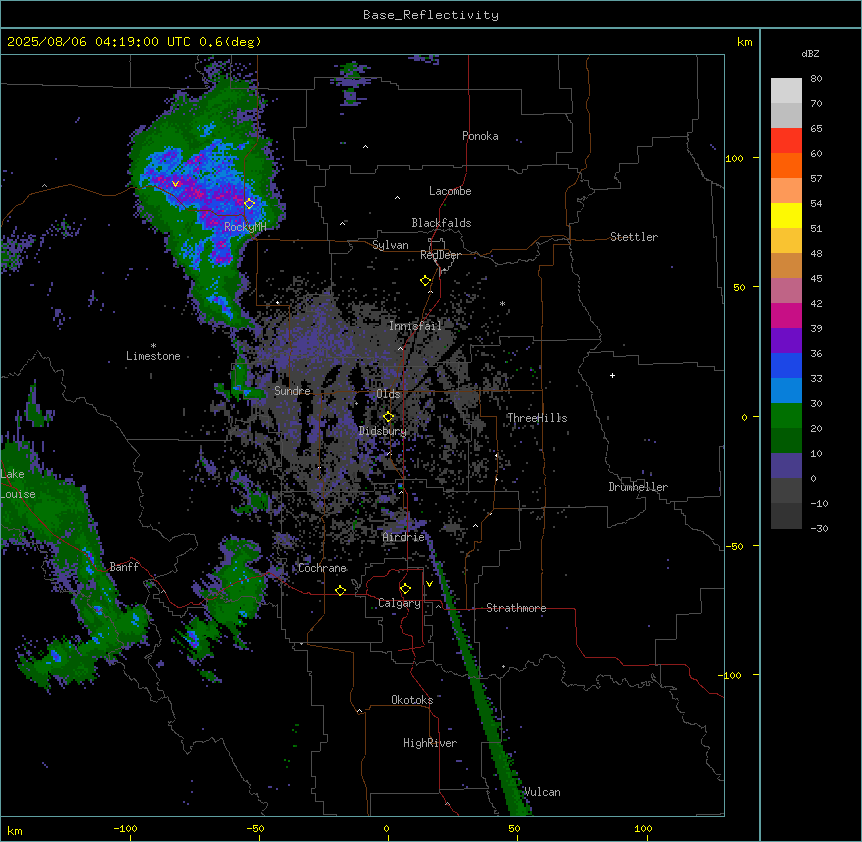
Task: Click the Limestone label
Action: coord(153,356)
